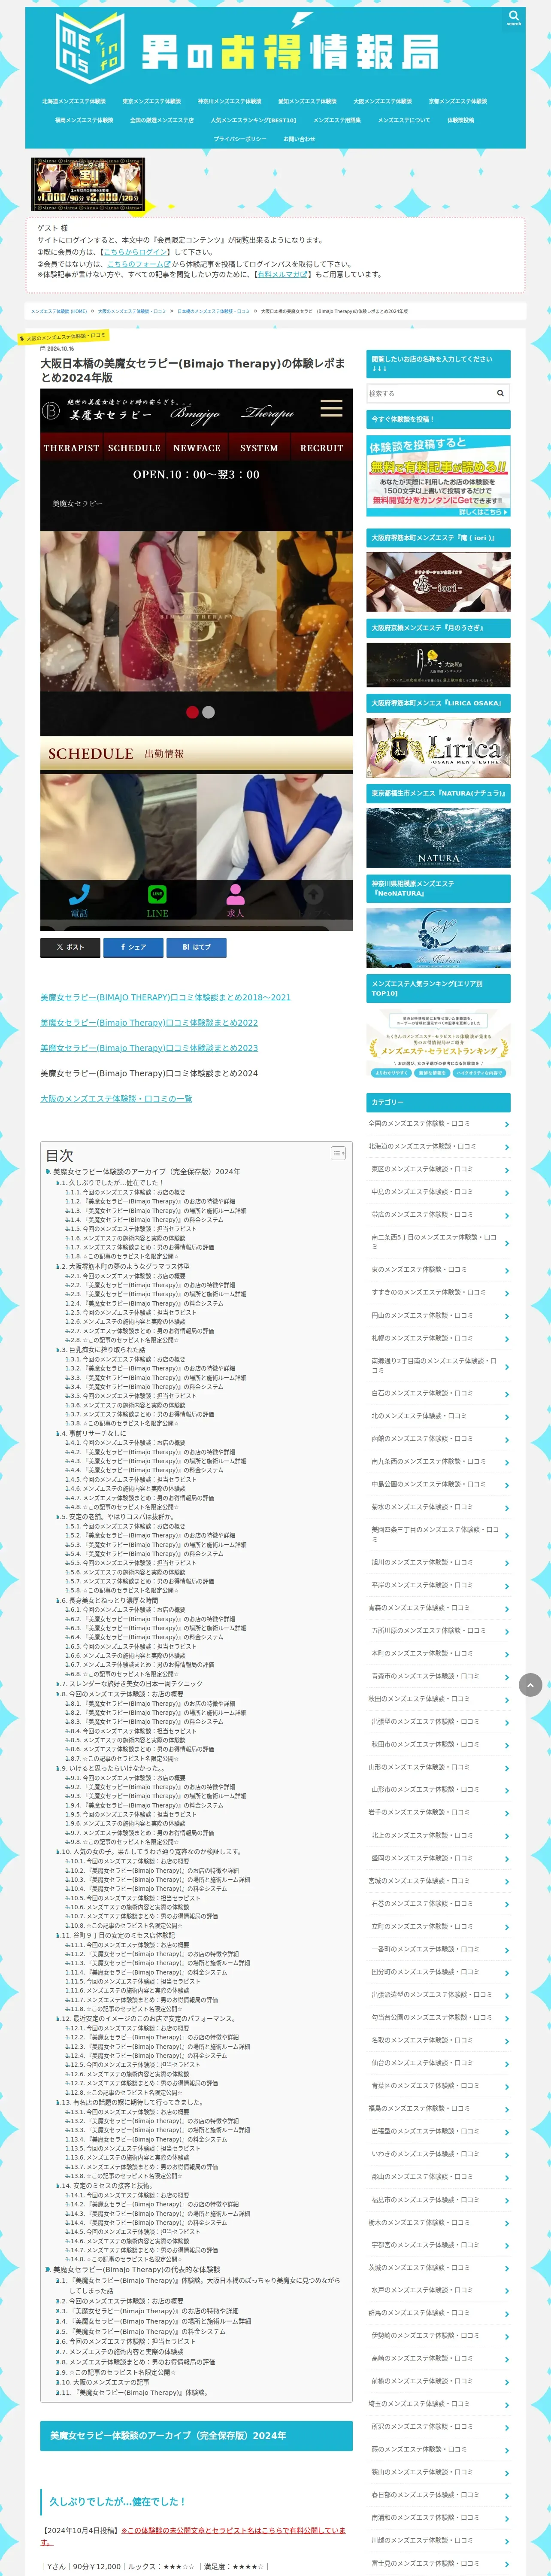Open 神奈川メンズエステ体験談 menu item
Screen dimensions: 551x2576
[x=229, y=101]
